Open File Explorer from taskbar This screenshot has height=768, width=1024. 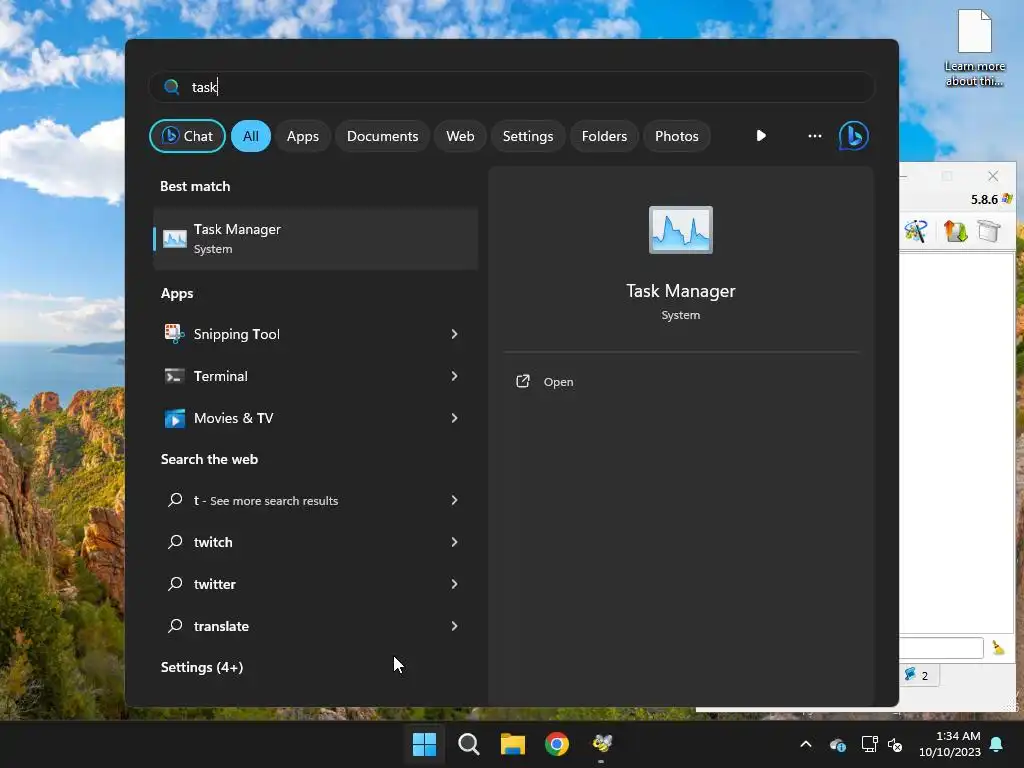(x=513, y=744)
